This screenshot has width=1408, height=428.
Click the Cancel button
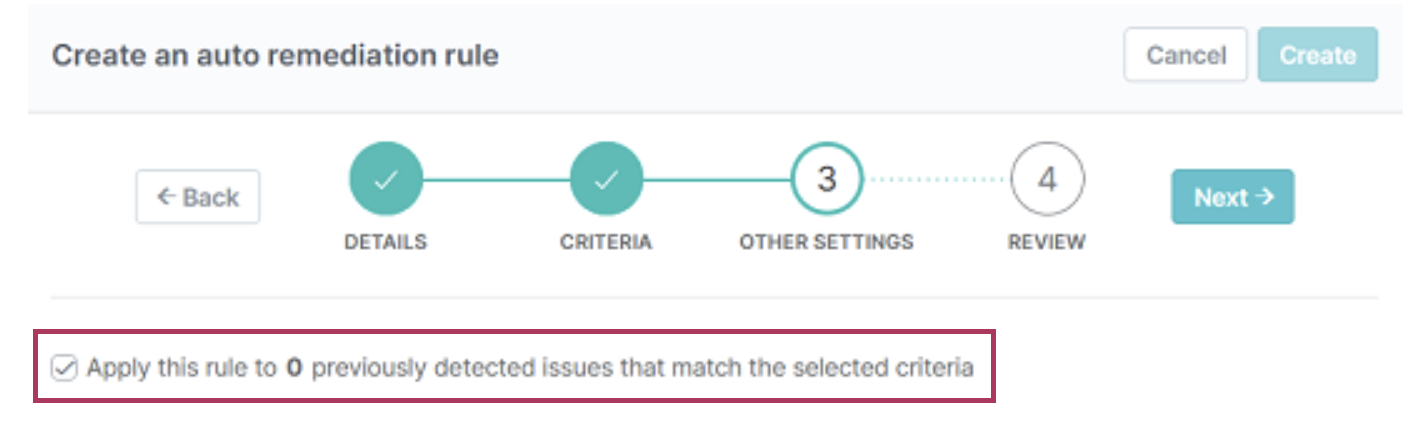pos(1185,55)
